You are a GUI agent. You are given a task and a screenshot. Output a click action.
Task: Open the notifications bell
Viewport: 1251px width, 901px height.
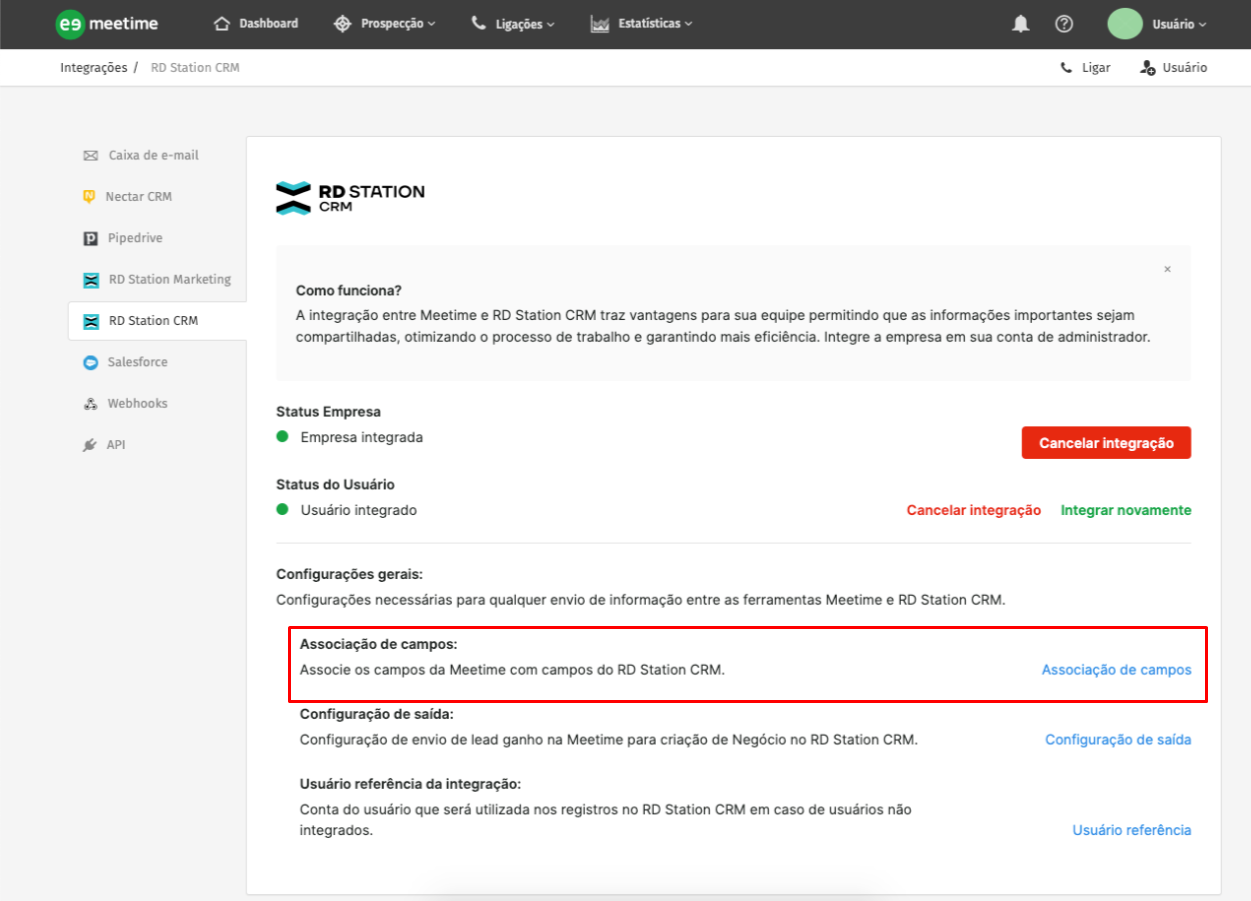(x=1021, y=24)
